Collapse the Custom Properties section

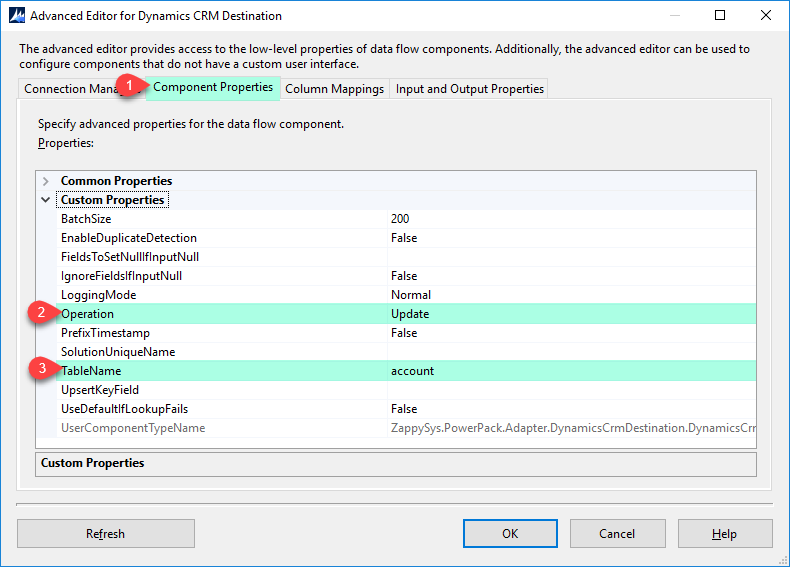point(46,200)
